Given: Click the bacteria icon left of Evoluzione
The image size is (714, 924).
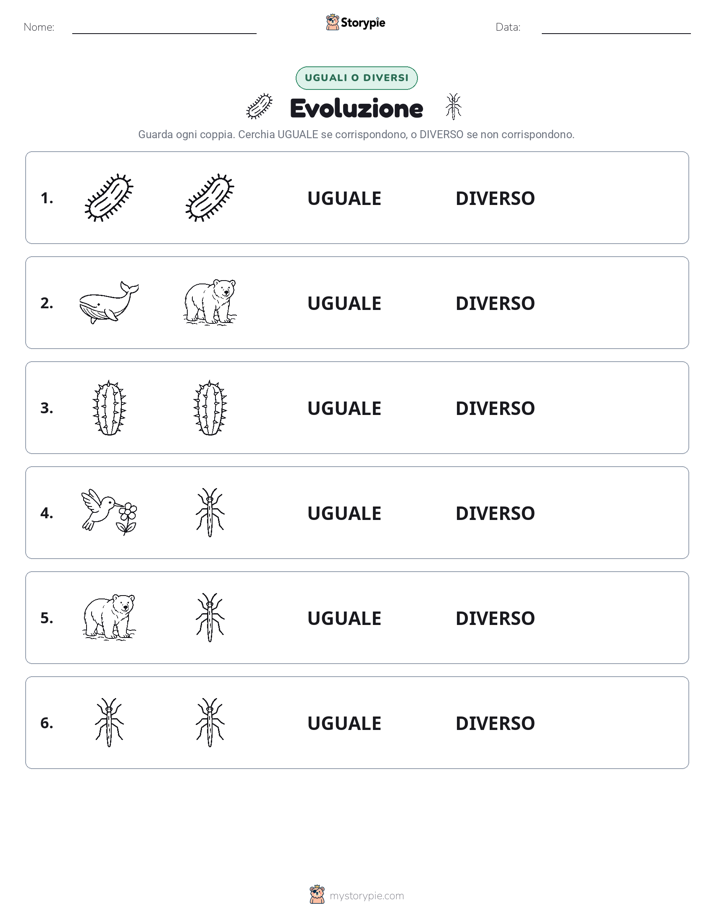Looking at the screenshot, I should coord(259,106).
